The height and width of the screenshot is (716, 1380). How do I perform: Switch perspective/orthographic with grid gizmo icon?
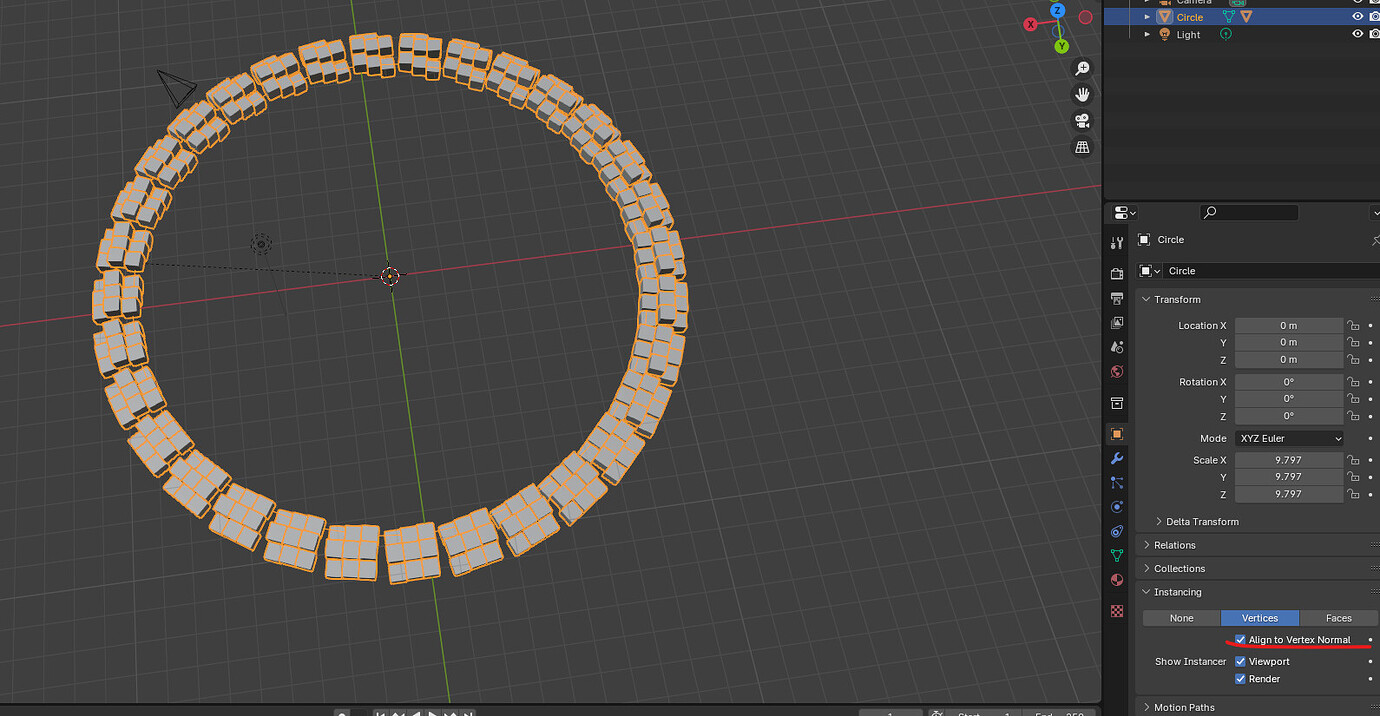(x=1082, y=147)
